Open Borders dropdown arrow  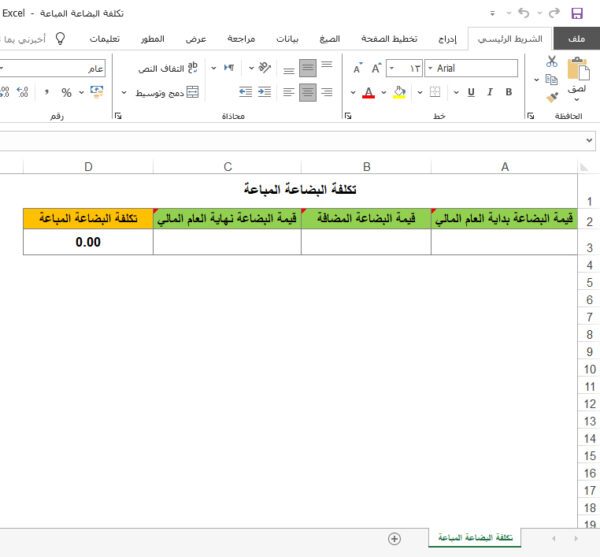coord(420,92)
